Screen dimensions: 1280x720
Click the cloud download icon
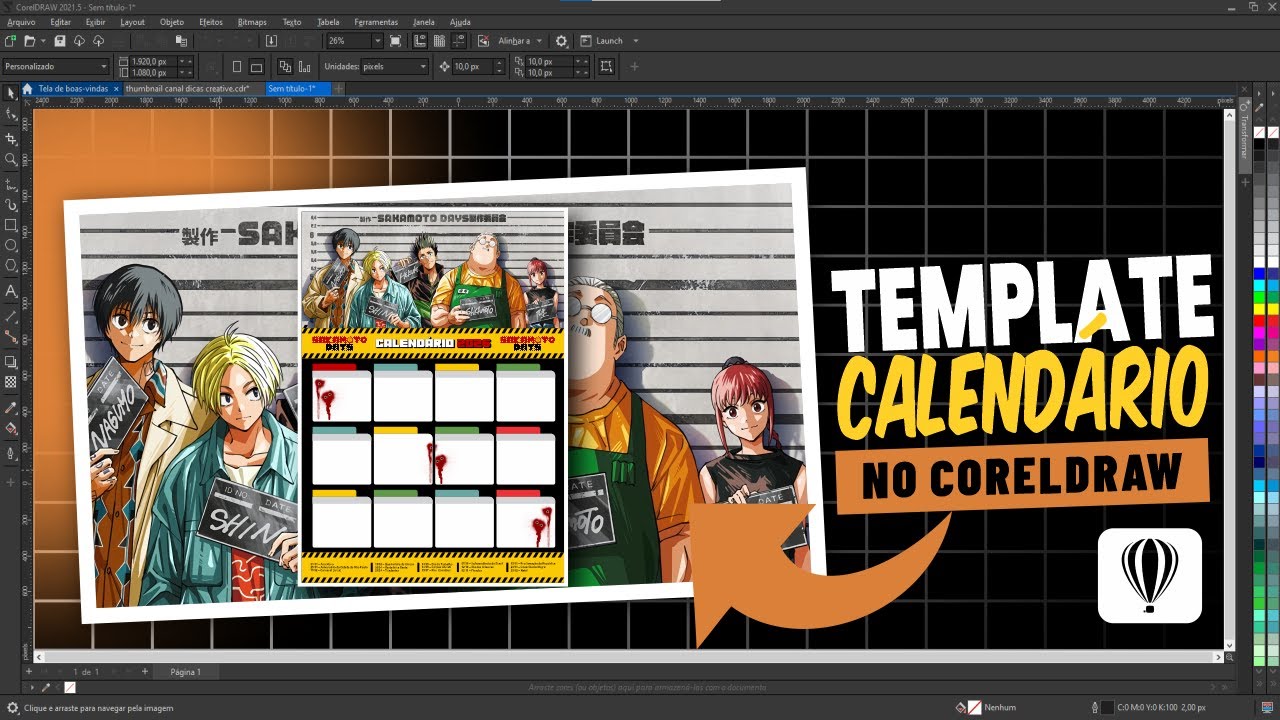click(x=79, y=41)
